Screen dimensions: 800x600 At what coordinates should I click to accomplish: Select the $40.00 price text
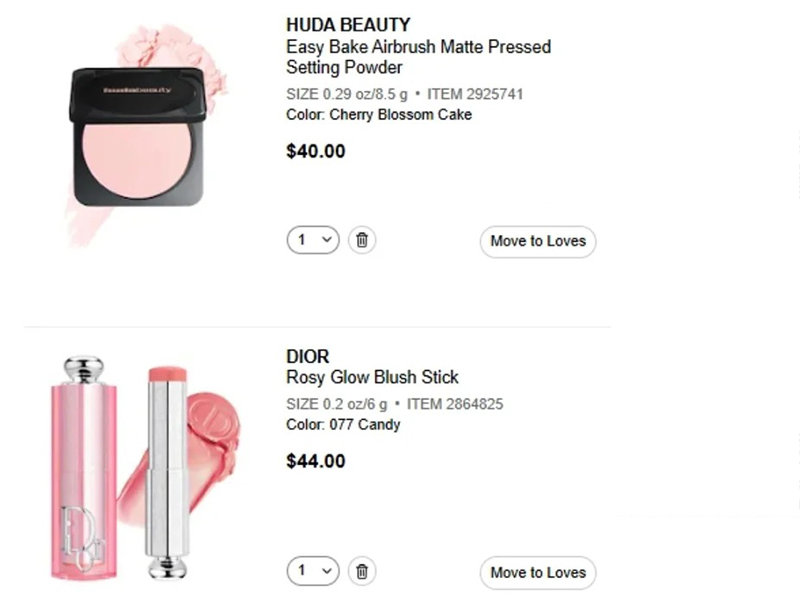pos(316,151)
